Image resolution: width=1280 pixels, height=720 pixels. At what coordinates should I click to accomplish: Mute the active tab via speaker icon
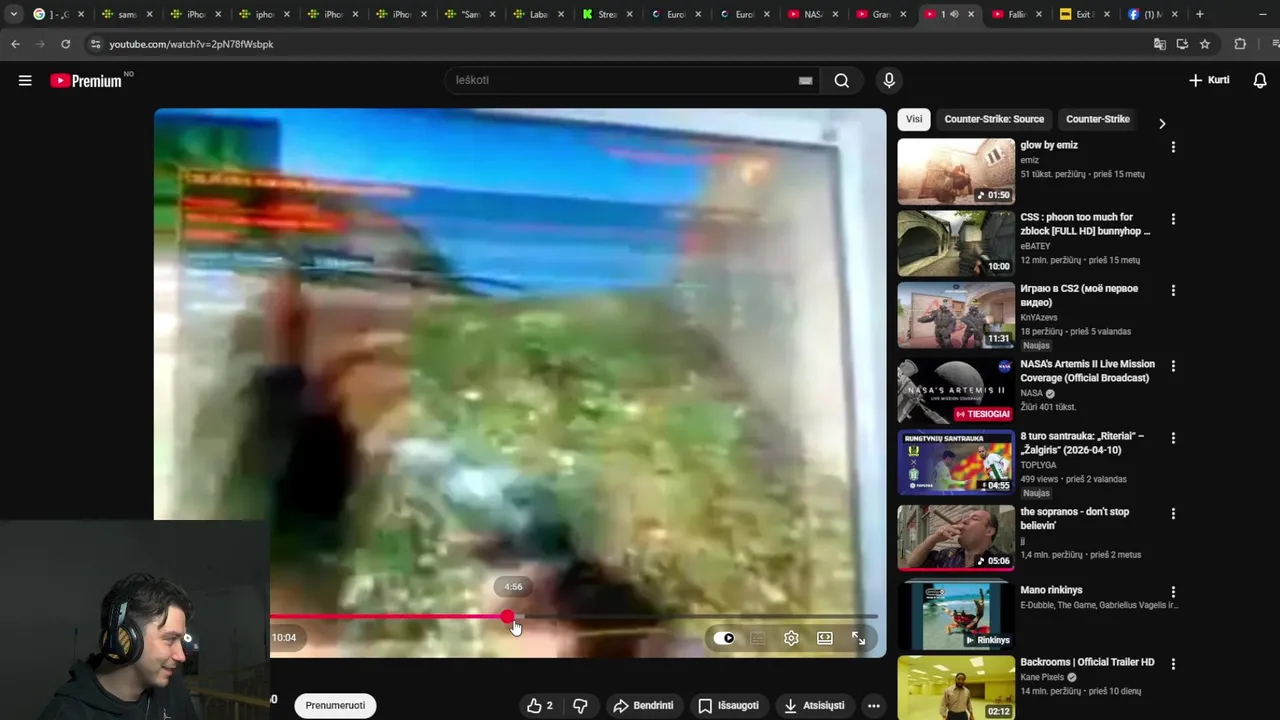click(953, 14)
